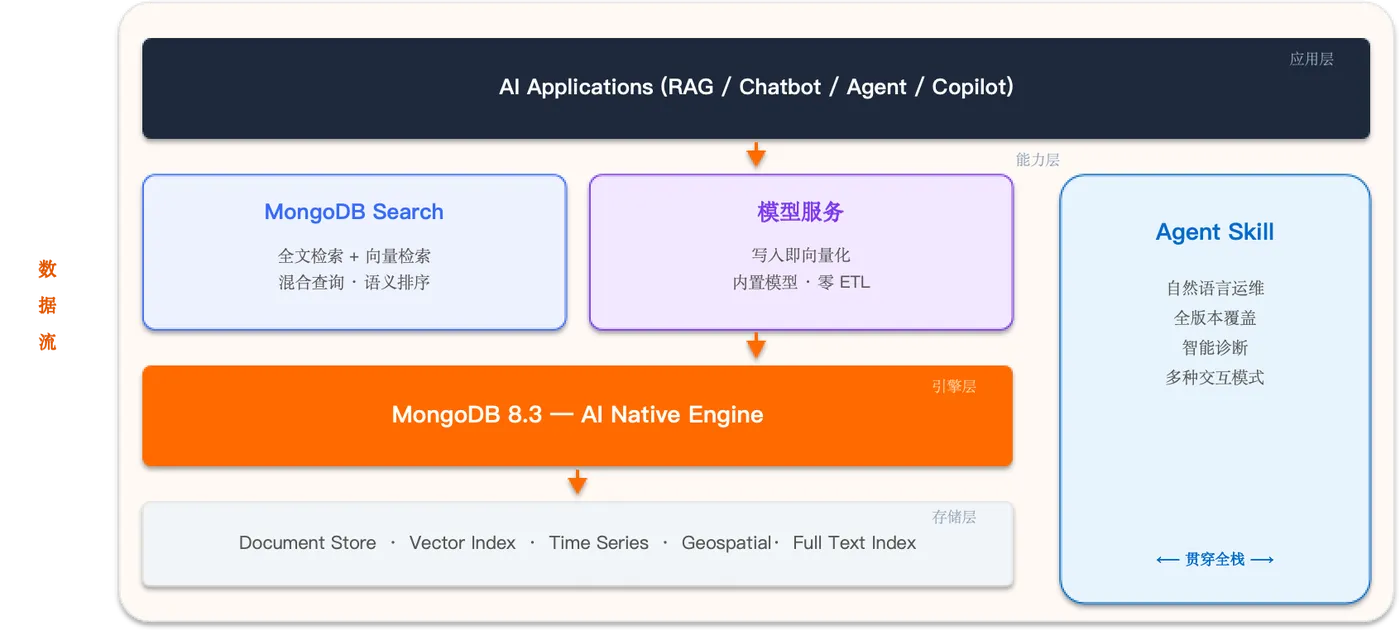Select the 自然语言运维 item
The height and width of the screenshot is (630, 1400).
(1215, 288)
